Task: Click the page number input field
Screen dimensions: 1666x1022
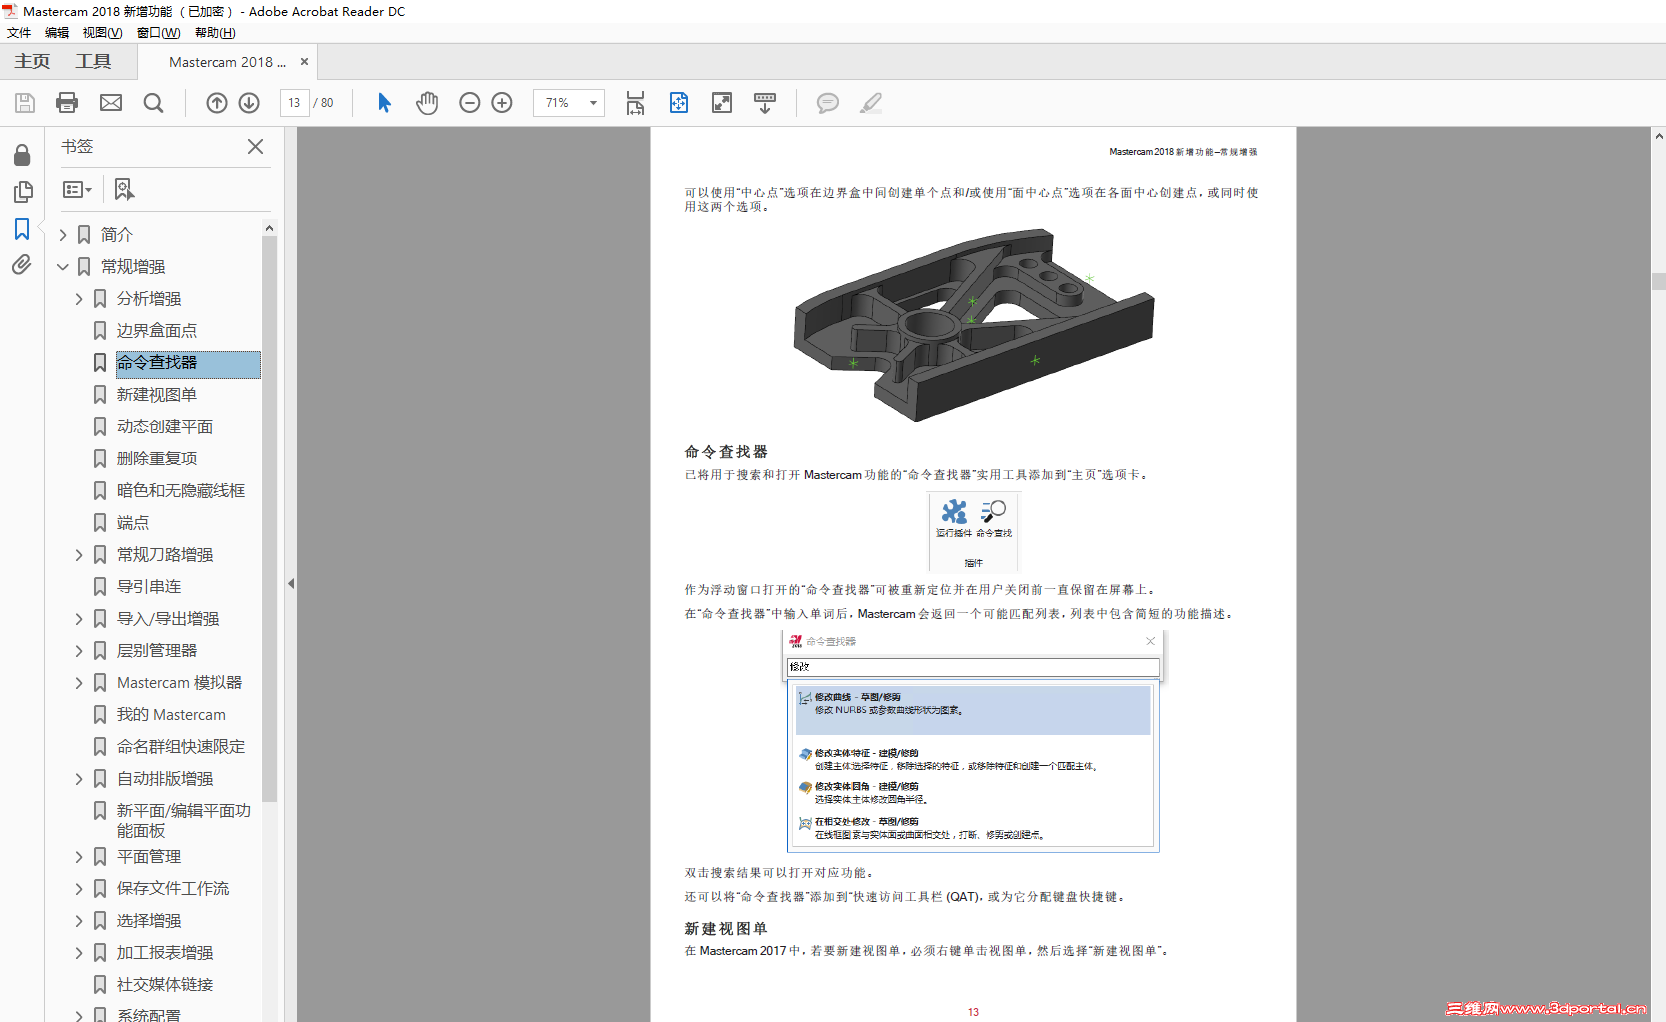Action: point(295,103)
